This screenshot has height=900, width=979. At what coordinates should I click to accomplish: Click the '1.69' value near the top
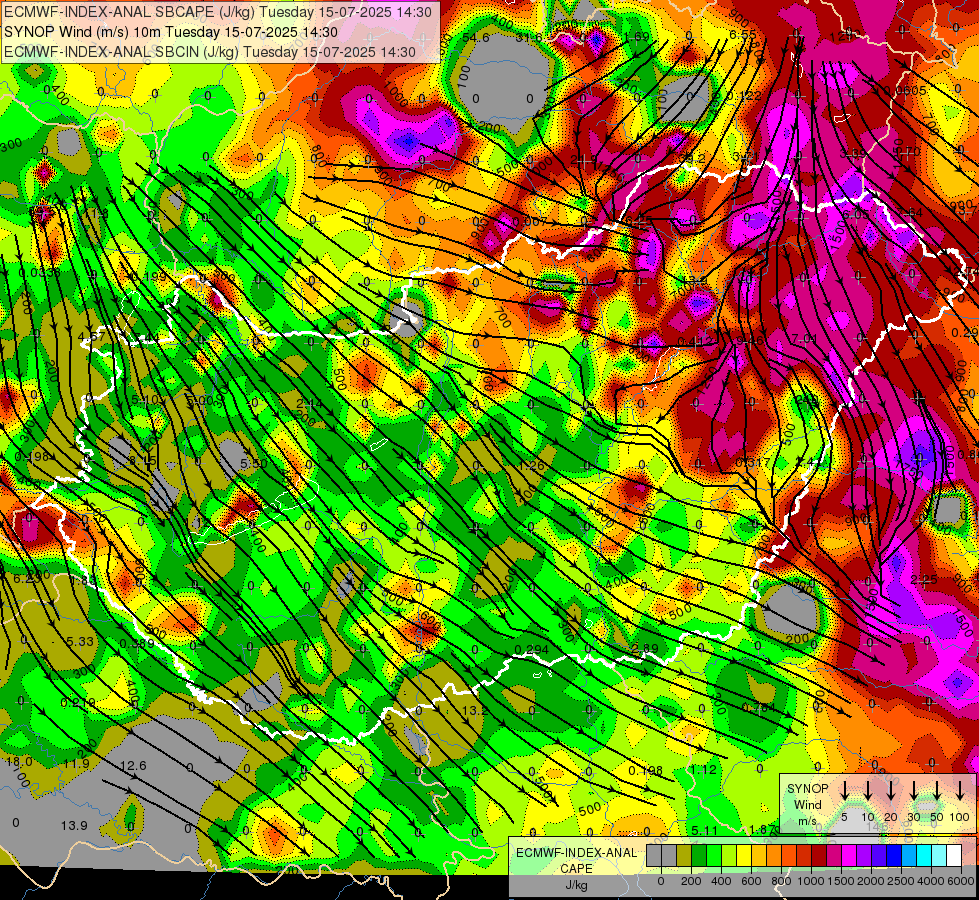click(x=637, y=37)
